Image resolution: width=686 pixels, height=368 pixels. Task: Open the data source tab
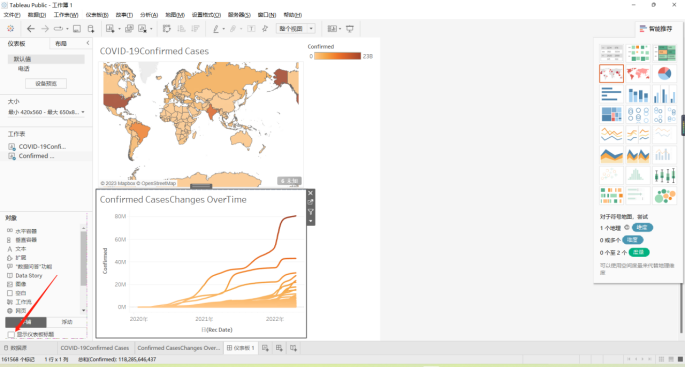(x=16, y=348)
